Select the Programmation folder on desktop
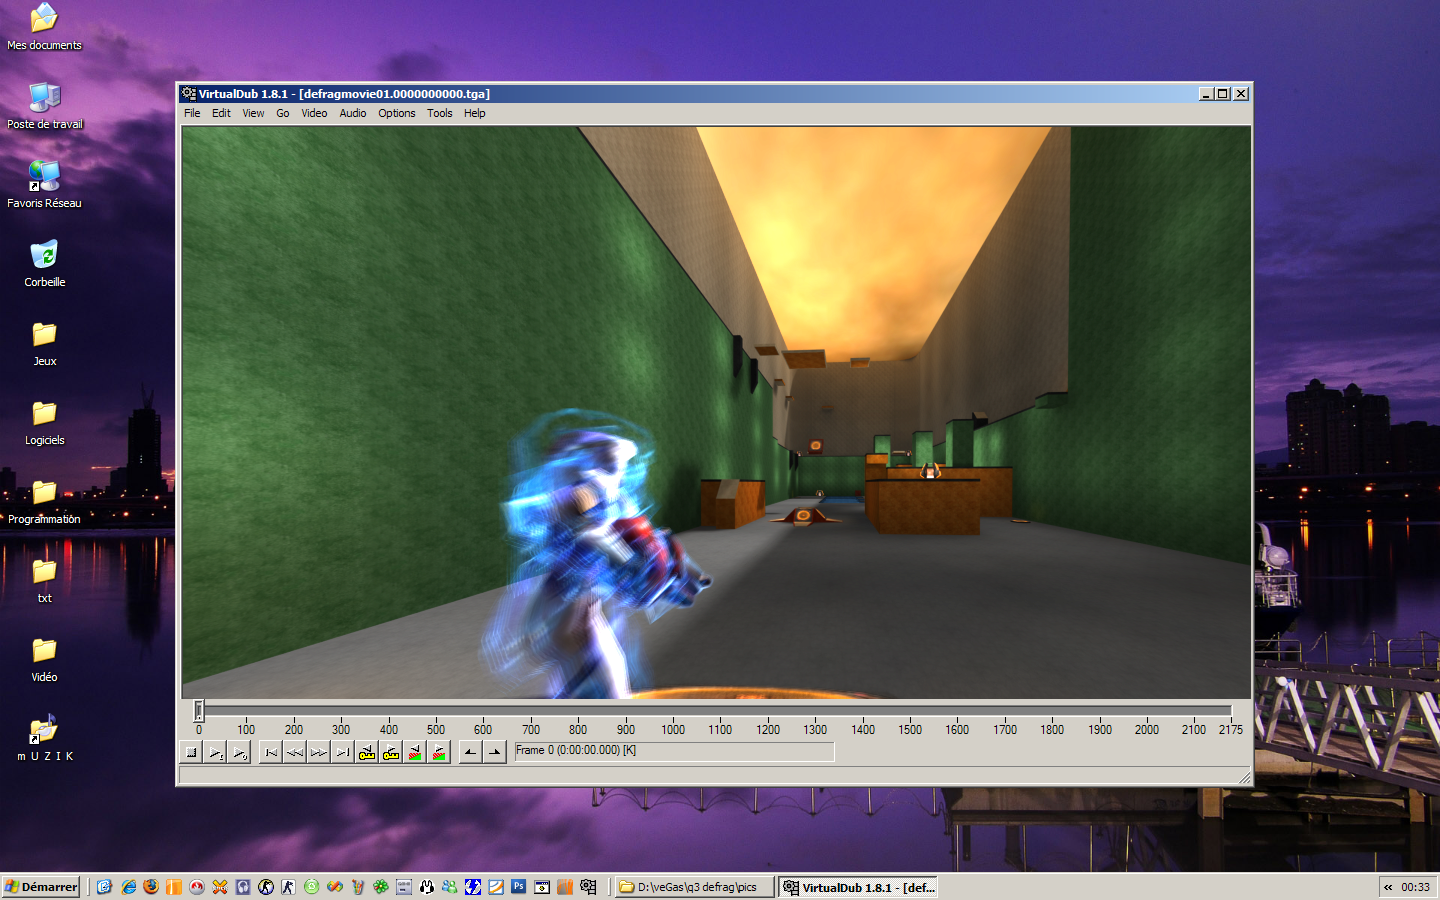Screen dimensions: 1440x900 click(44, 500)
